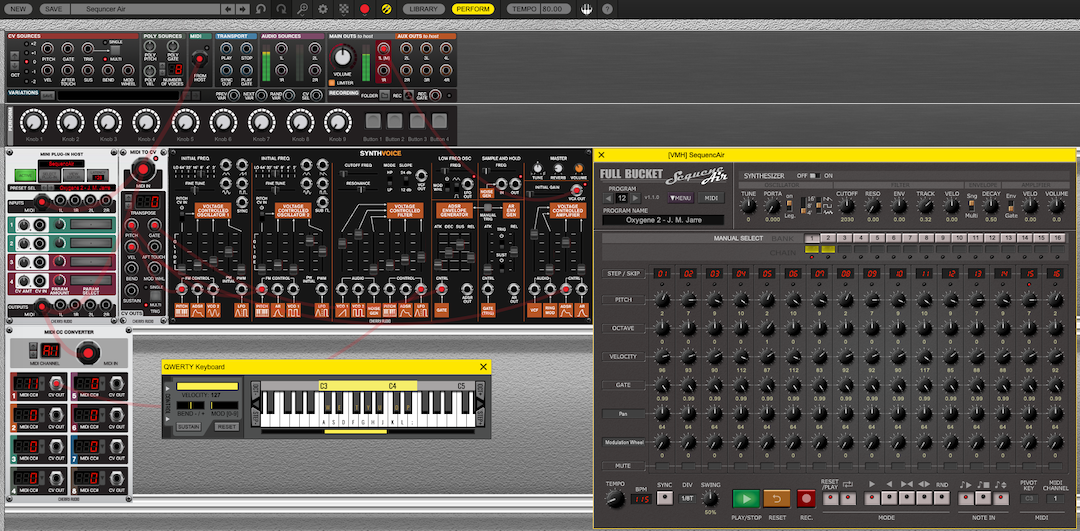Viewport: 1080px width, 531px height.
Task: Click the red record button in top toolbar
Action: [x=364, y=9]
